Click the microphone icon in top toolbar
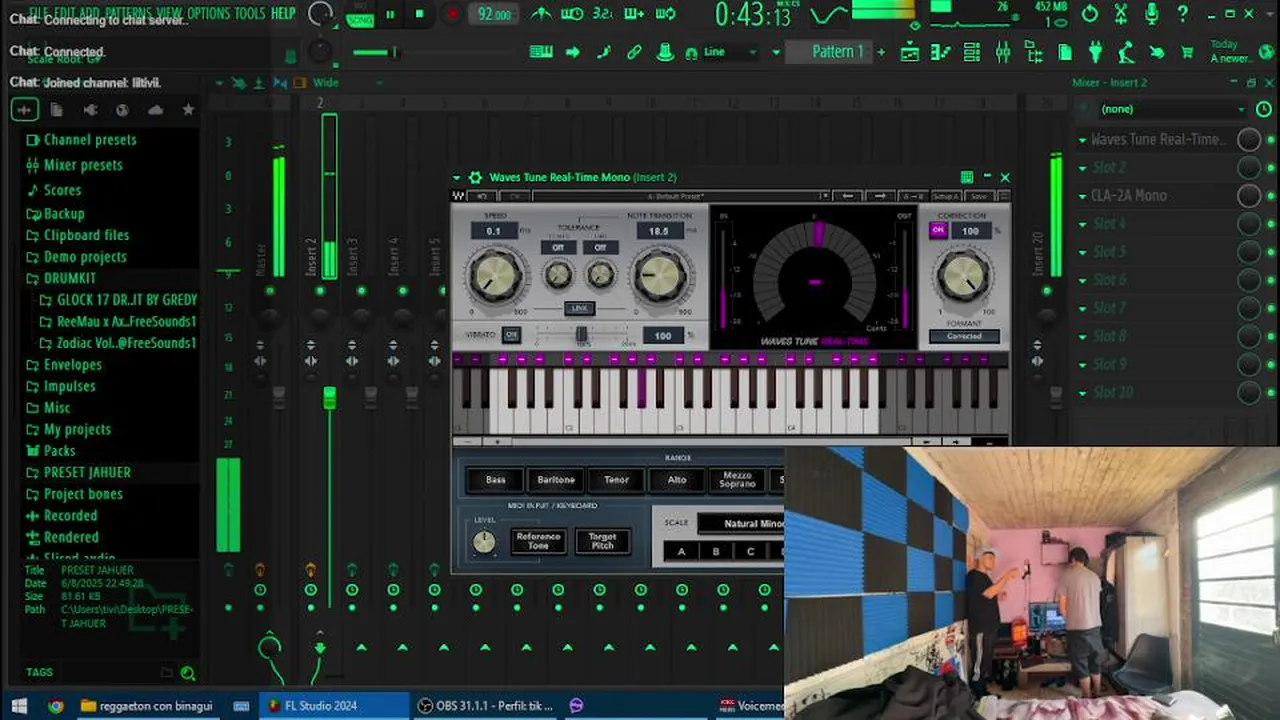Image resolution: width=1280 pixels, height=720 pixels. pos(1152,14)
